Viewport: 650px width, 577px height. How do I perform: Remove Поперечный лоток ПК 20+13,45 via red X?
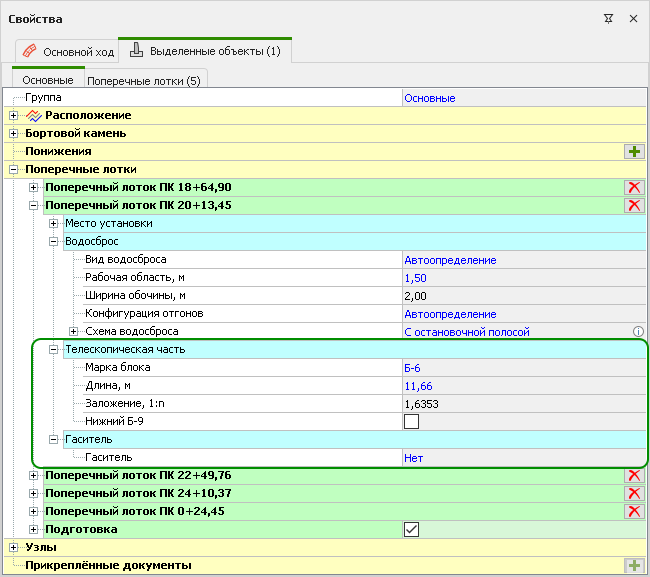pyautogui.click(x=633, y=205)
